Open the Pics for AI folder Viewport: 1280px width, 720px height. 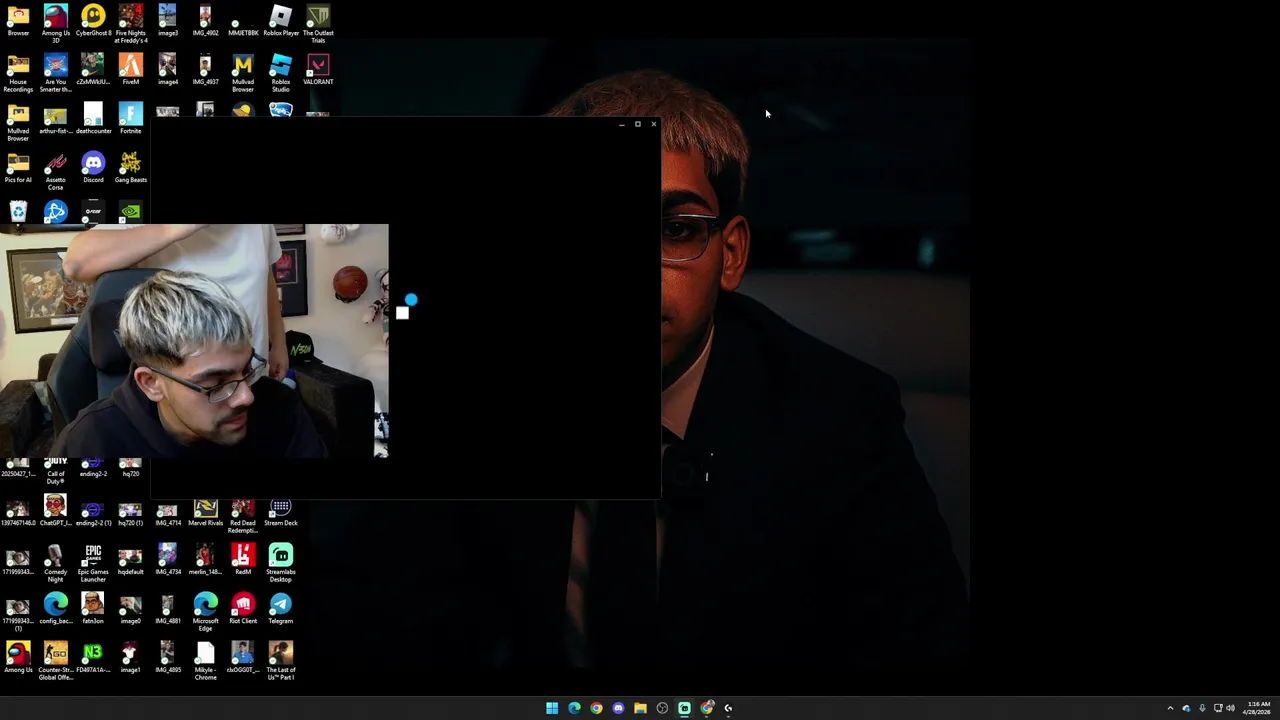pos(18,168)
